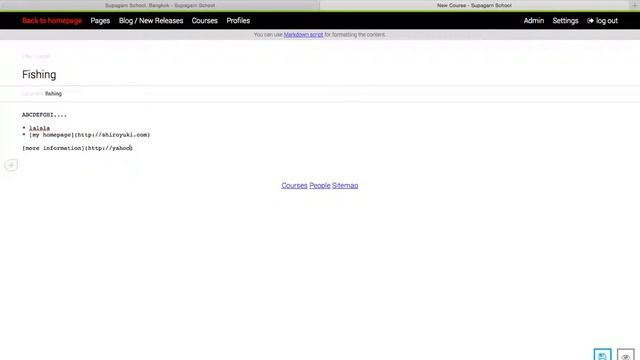The image size is (640, 360).
Task: Switch to New Course - Supagarn School tab
Action: (474, 5)
